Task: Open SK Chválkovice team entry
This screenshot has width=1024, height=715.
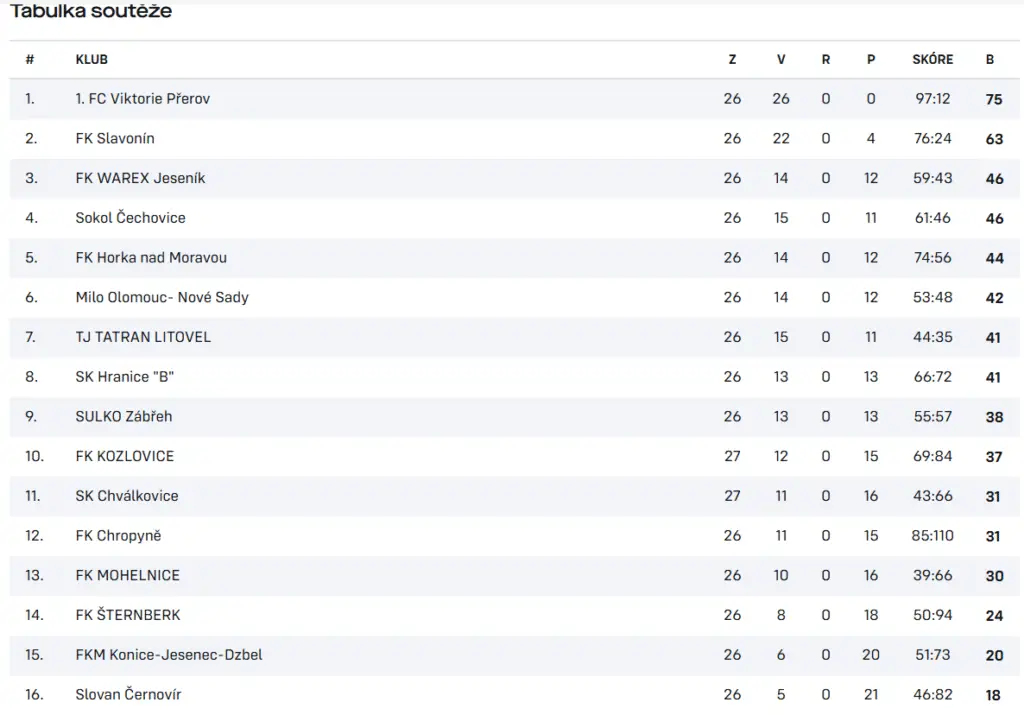Action: 127,496
